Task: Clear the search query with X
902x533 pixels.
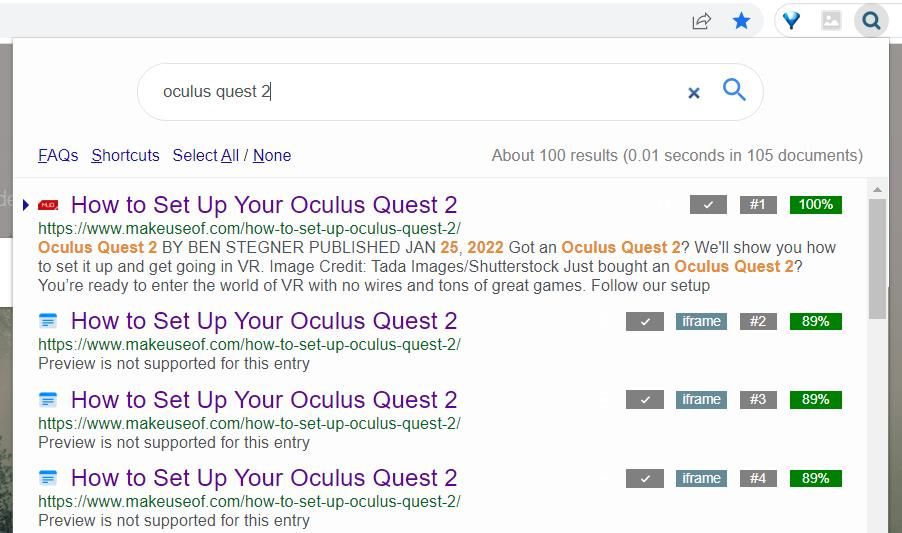Action: [693, 93]
